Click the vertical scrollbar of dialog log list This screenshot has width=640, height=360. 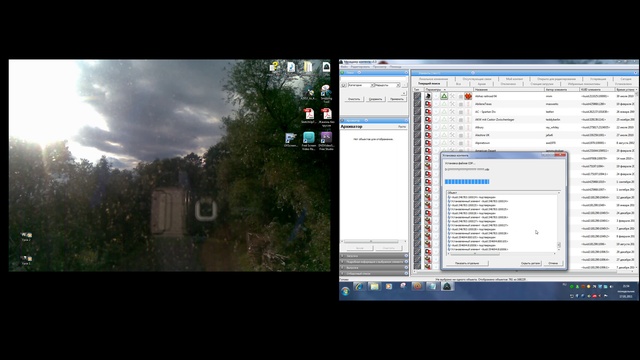point(559,222)
